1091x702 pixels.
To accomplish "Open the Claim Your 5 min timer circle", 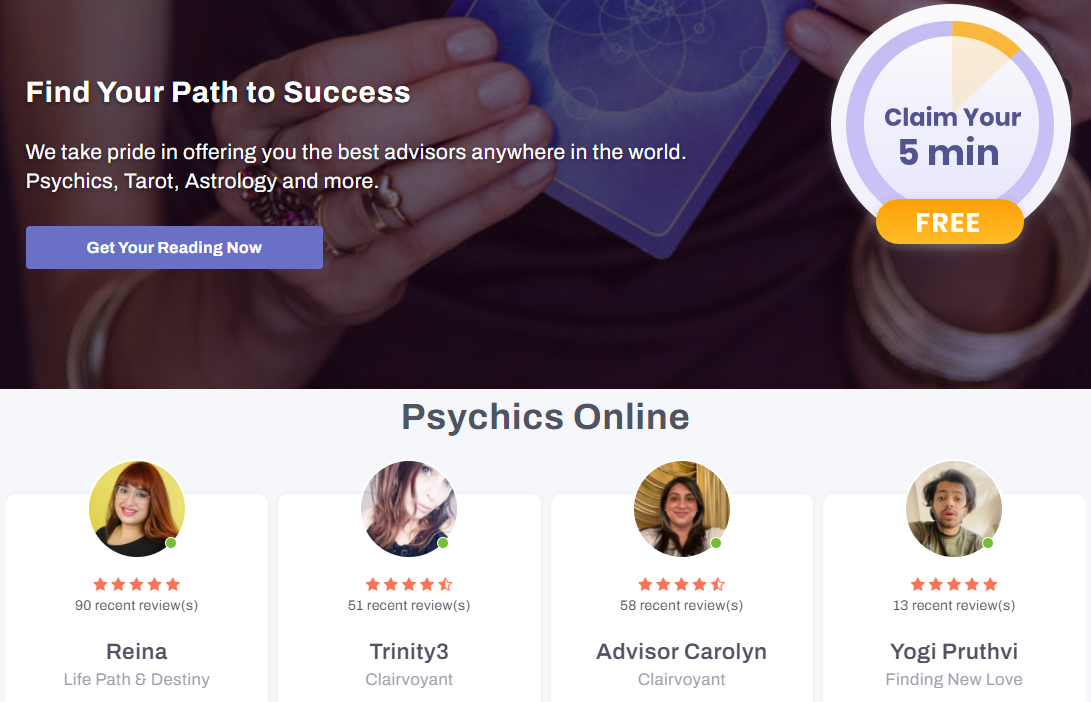I will click(950, 125).
